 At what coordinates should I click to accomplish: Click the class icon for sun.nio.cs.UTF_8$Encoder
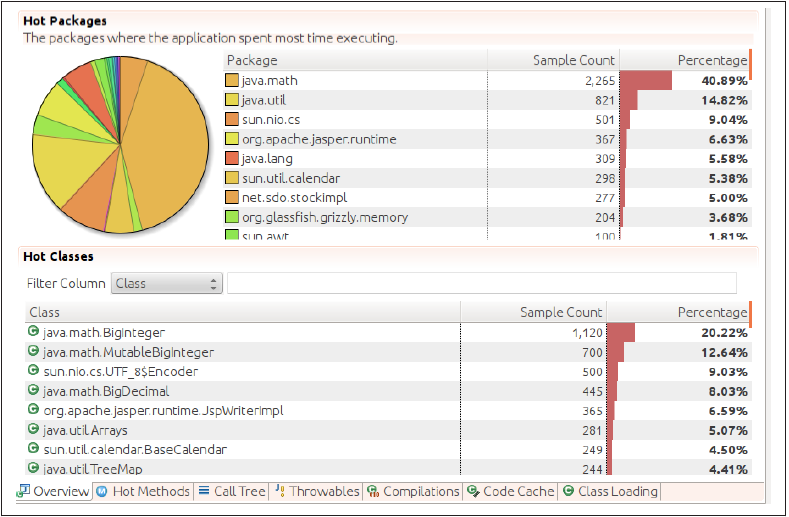click(33, 371)
